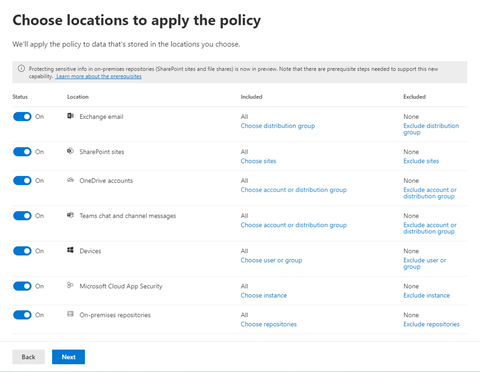480x372 pixels.
Task: Disable the Devices location toggle
Action: (22, 251)
